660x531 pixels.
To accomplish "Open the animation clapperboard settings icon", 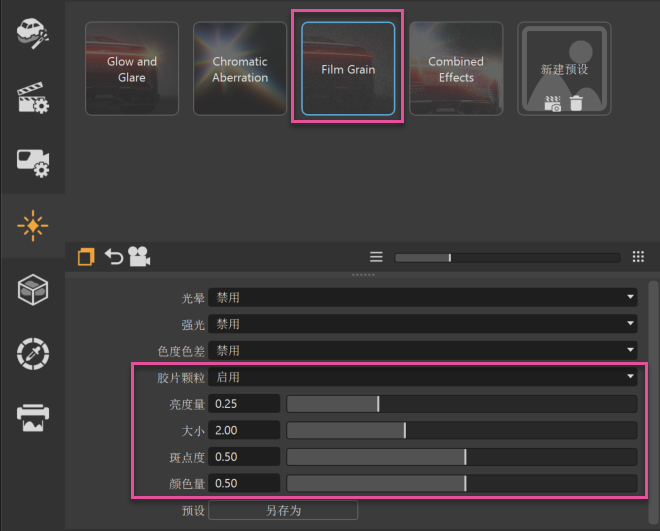I will pyautogui.click(x=33, y=98).
